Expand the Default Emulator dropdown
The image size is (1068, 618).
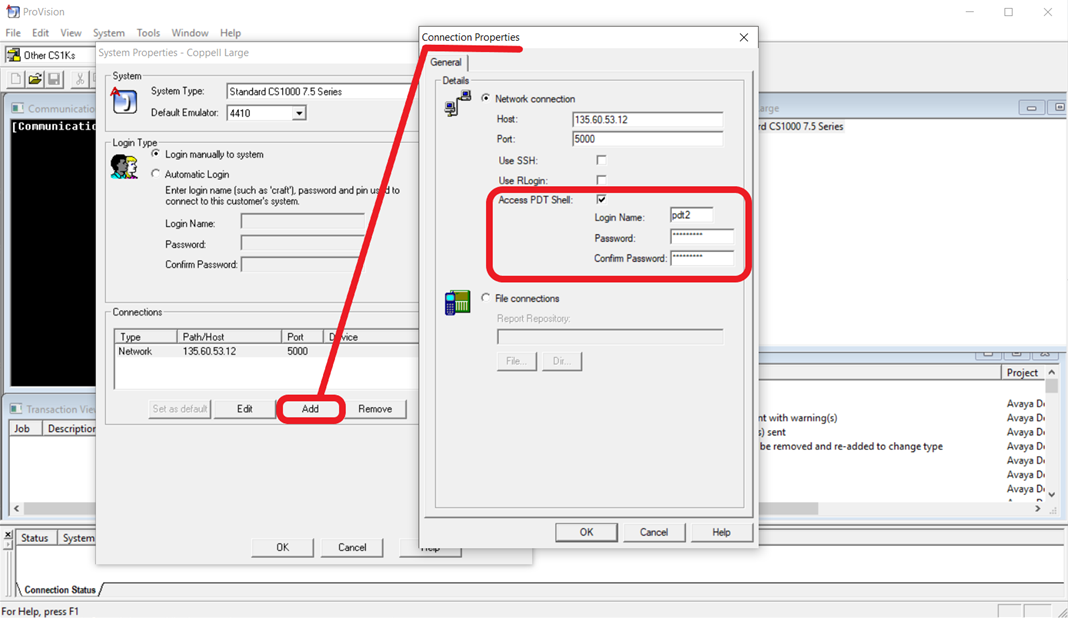pos(299,113)
